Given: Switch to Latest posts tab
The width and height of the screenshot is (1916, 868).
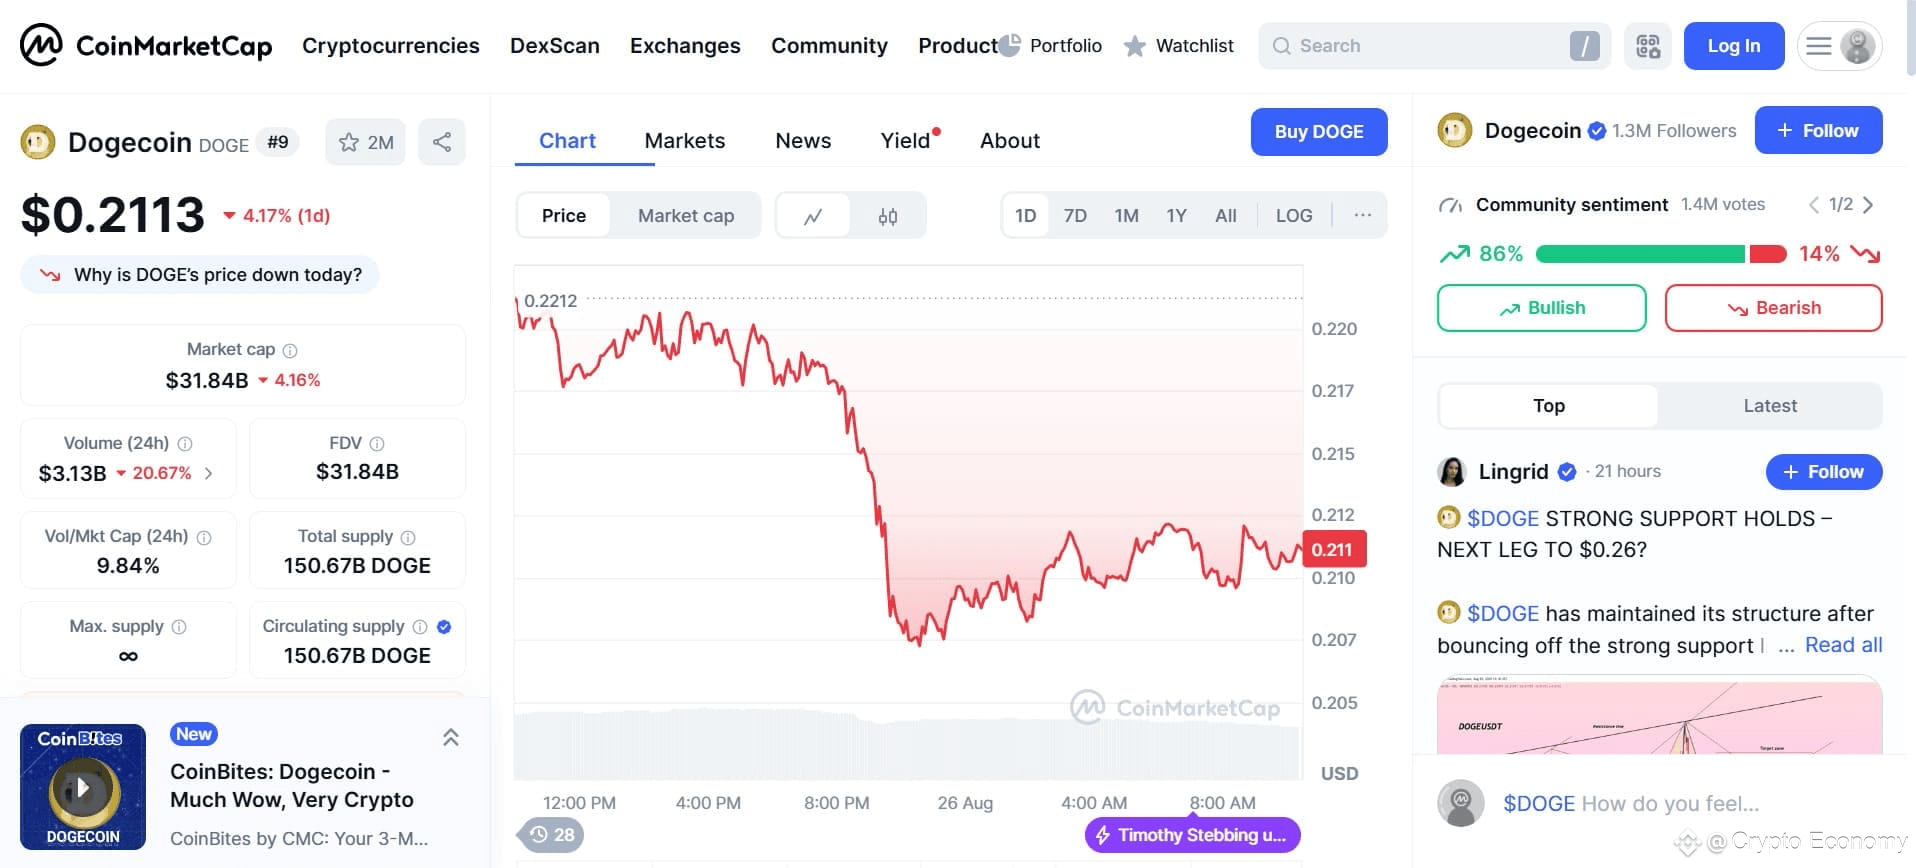Looking at the screenshot, I should 1770,406.
